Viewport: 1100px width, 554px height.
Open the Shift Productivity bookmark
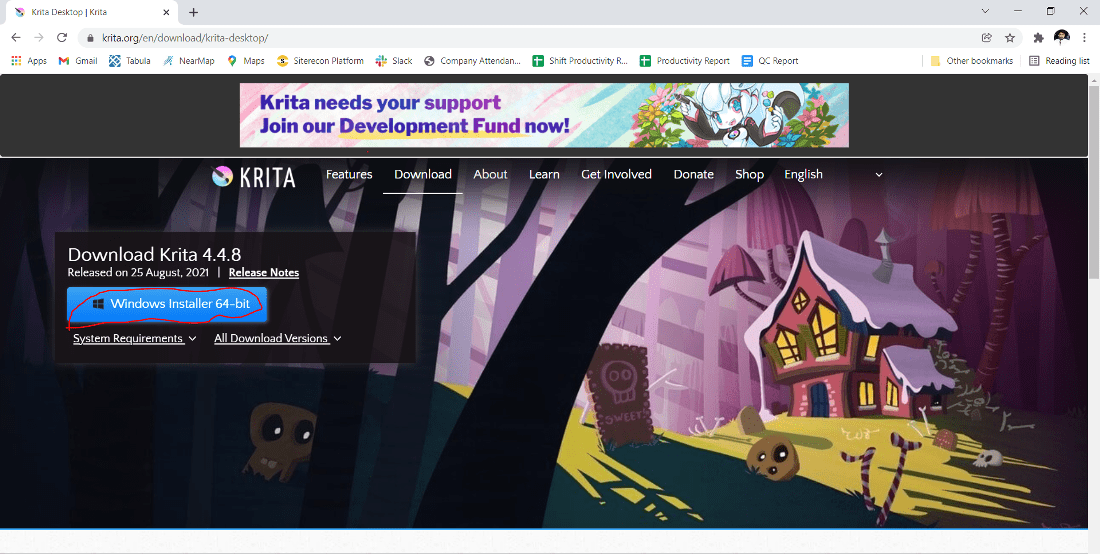click(x=580, y=61)
